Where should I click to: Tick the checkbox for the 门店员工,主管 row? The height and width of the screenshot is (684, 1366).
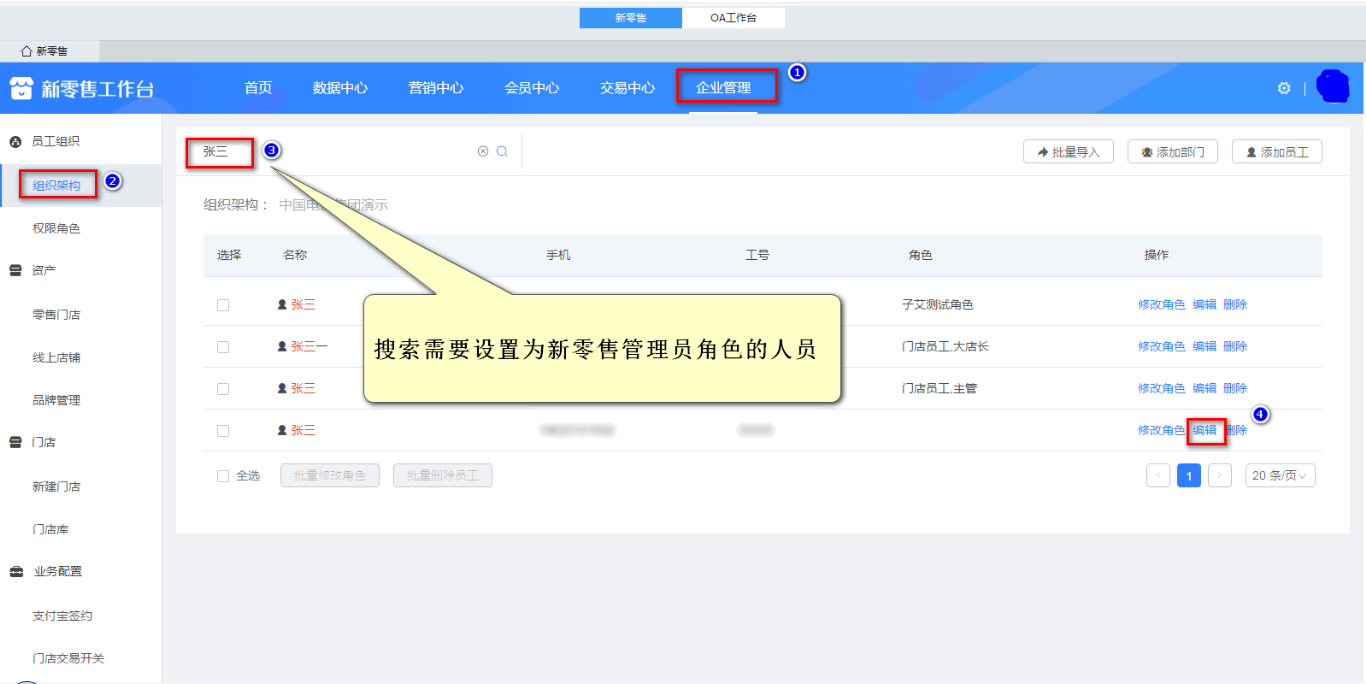pos(223,389)
